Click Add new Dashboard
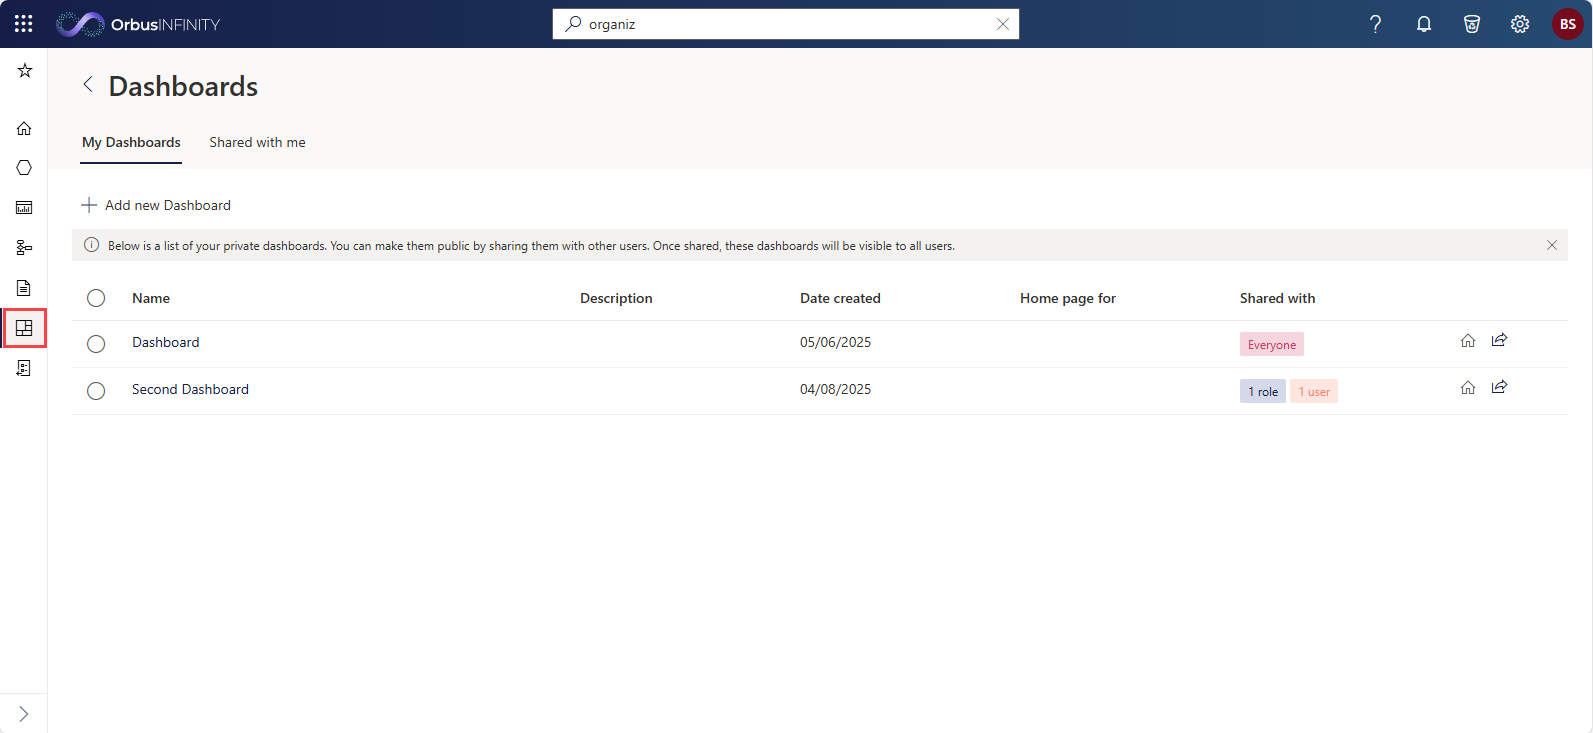Viewport: 1593px width, 733px height. (x=156, y=205)
